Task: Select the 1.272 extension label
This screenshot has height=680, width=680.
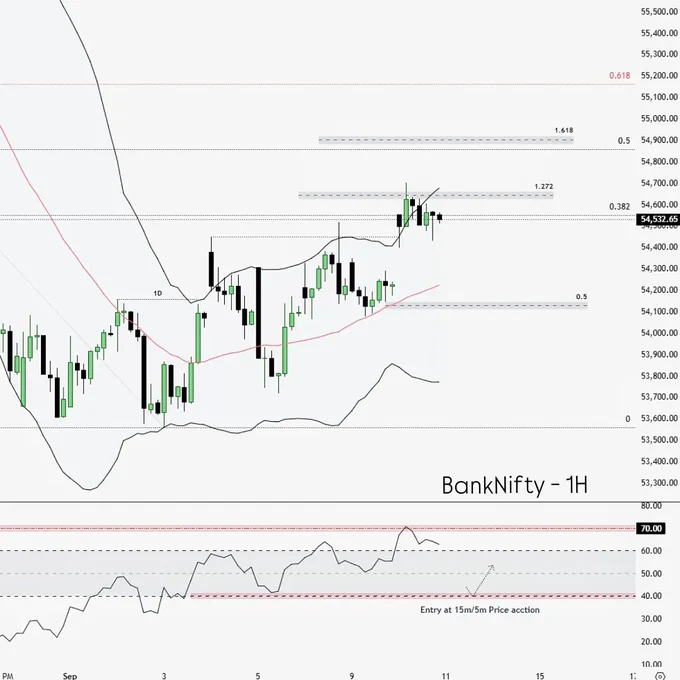Action: tap(544, 186)
